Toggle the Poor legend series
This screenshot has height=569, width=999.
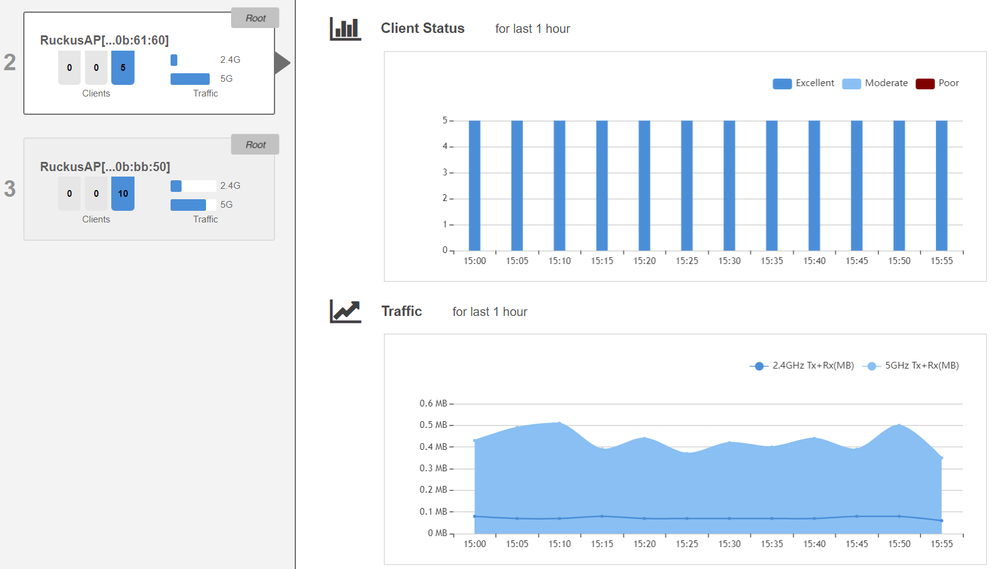937,83
